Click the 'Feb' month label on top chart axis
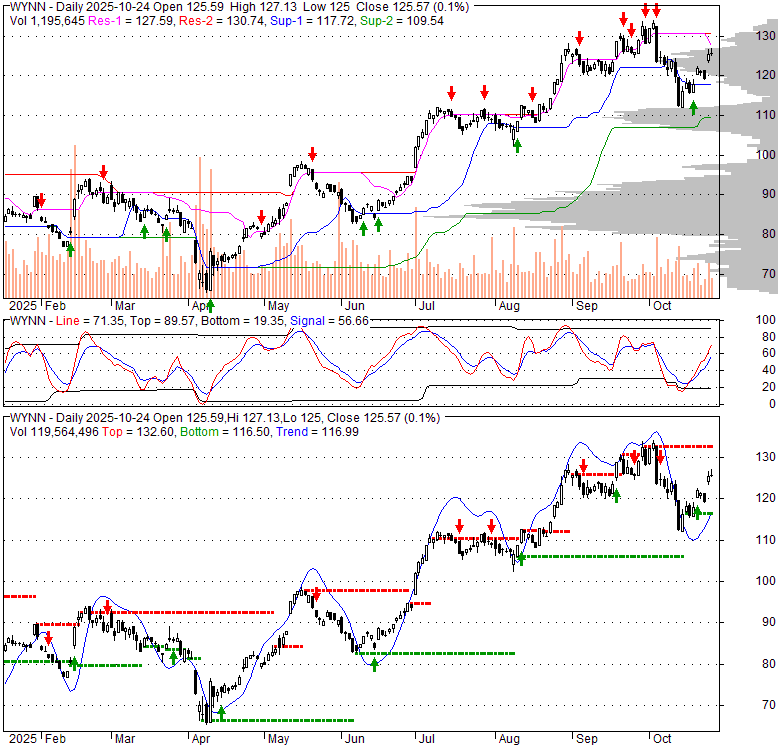The width and height of the screenshot is (780, 745). pos(55,305)
